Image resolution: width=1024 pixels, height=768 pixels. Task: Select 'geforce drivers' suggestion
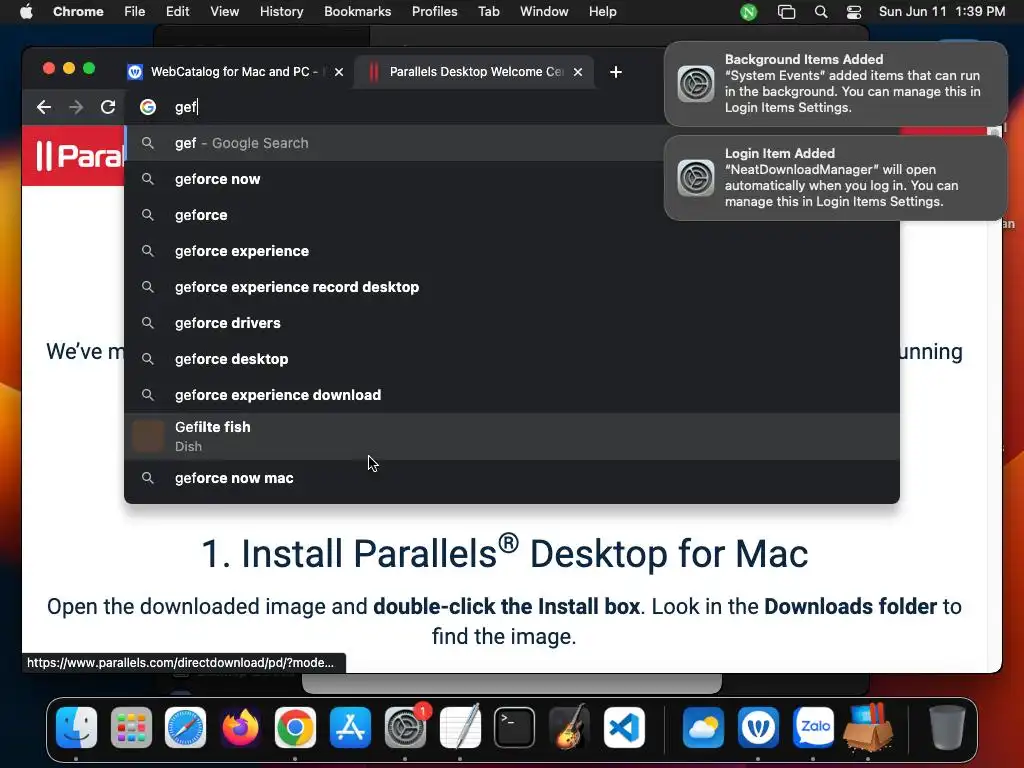click(512, 323)
